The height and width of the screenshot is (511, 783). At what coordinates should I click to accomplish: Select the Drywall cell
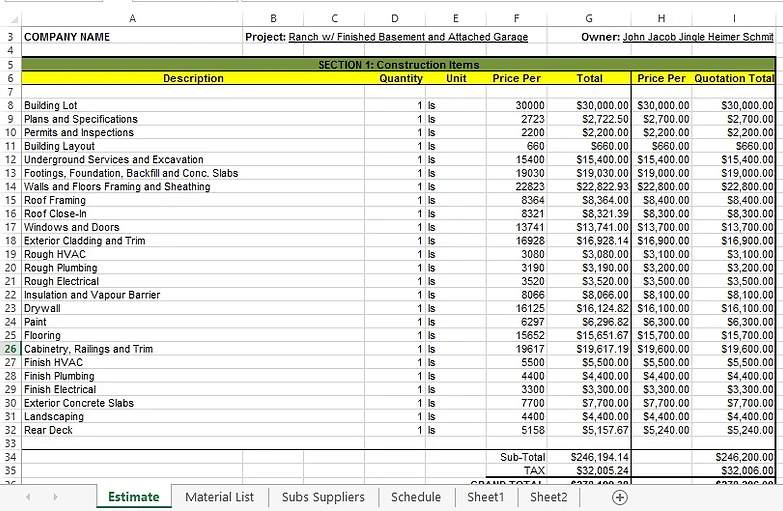[193, 308]
